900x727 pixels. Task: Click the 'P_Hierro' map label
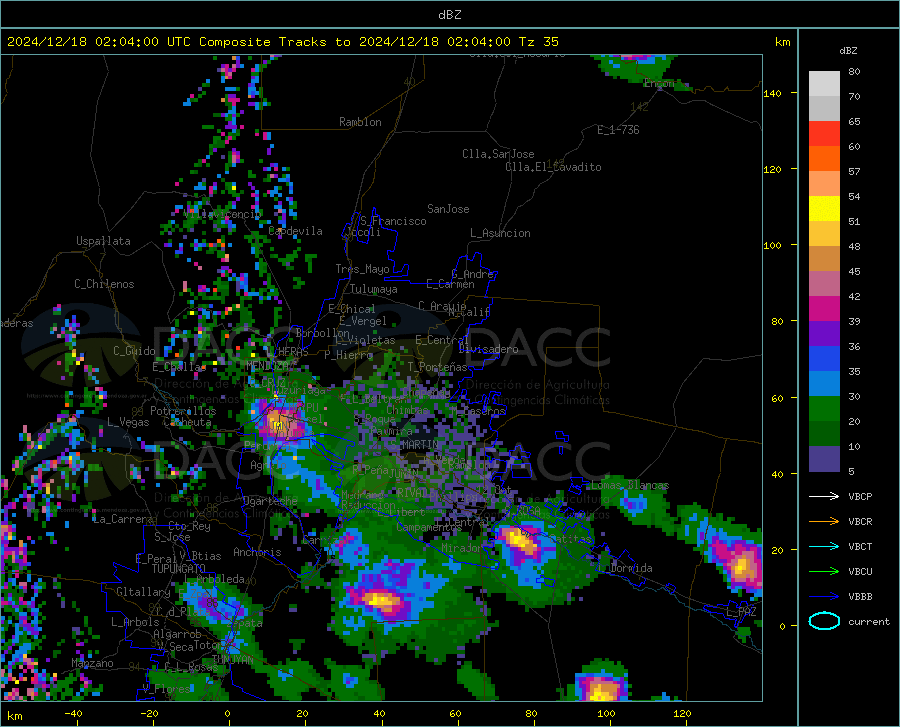pyautogui.click(x=348, y=355)
